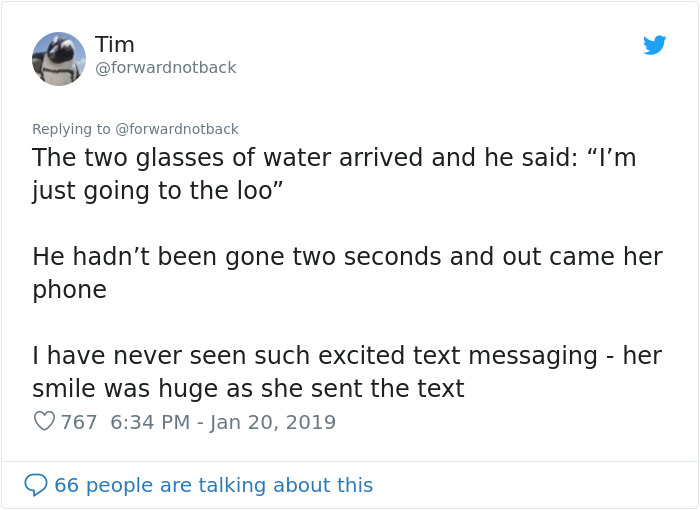
Task: Click the @forwardnotback handle under Tim
Action: coord(165,68)
